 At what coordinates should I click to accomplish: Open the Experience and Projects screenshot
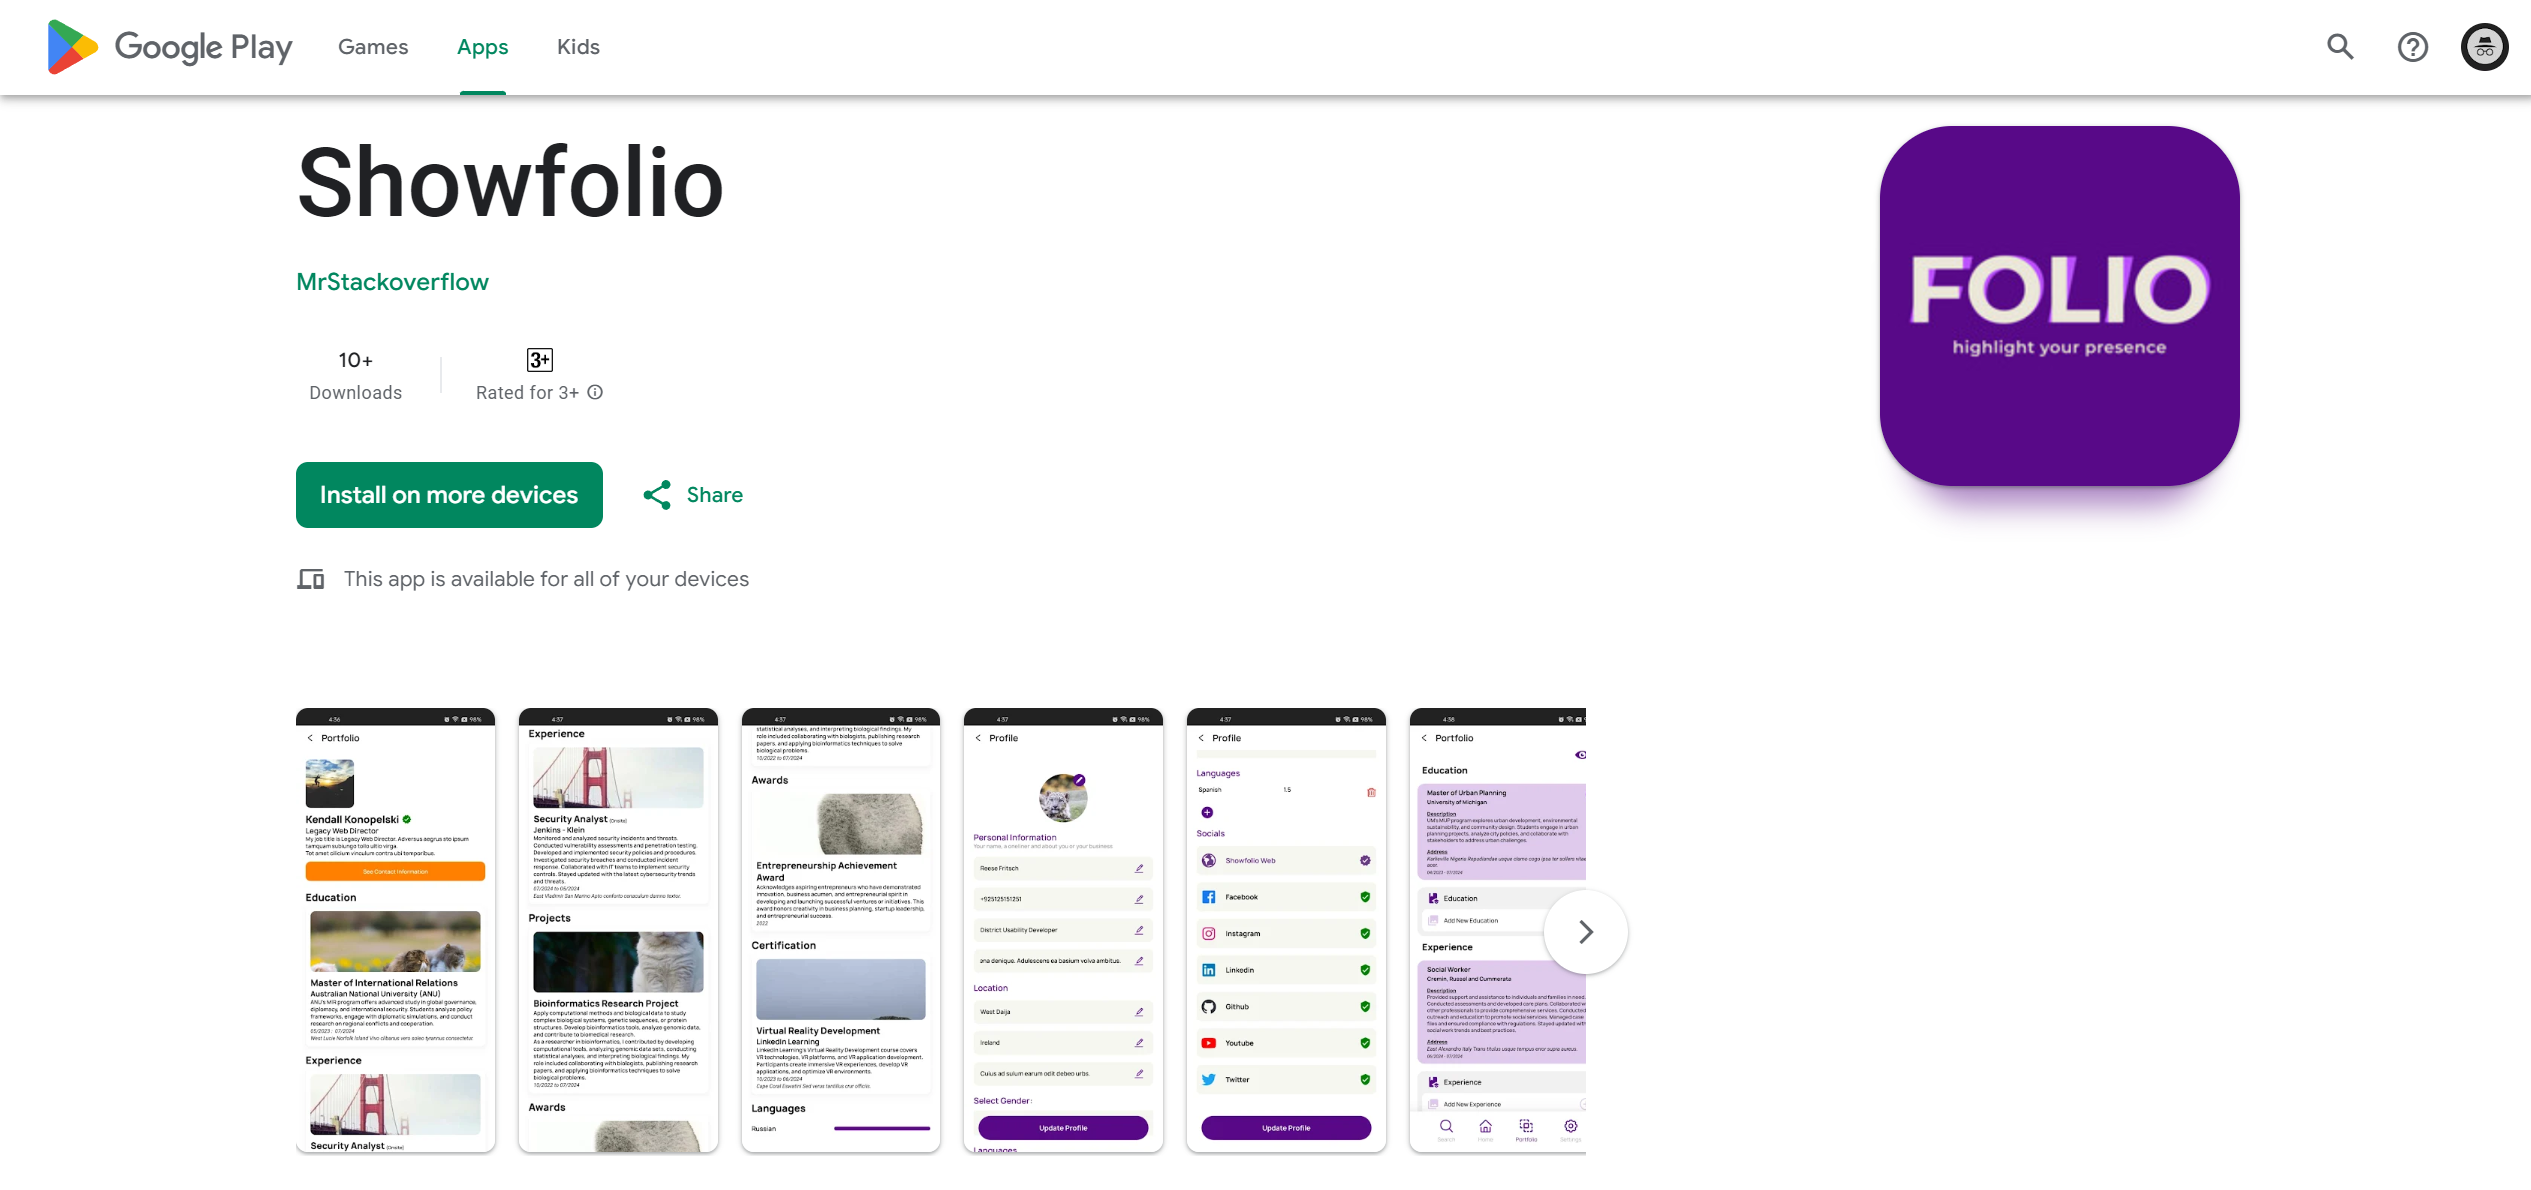618,930
